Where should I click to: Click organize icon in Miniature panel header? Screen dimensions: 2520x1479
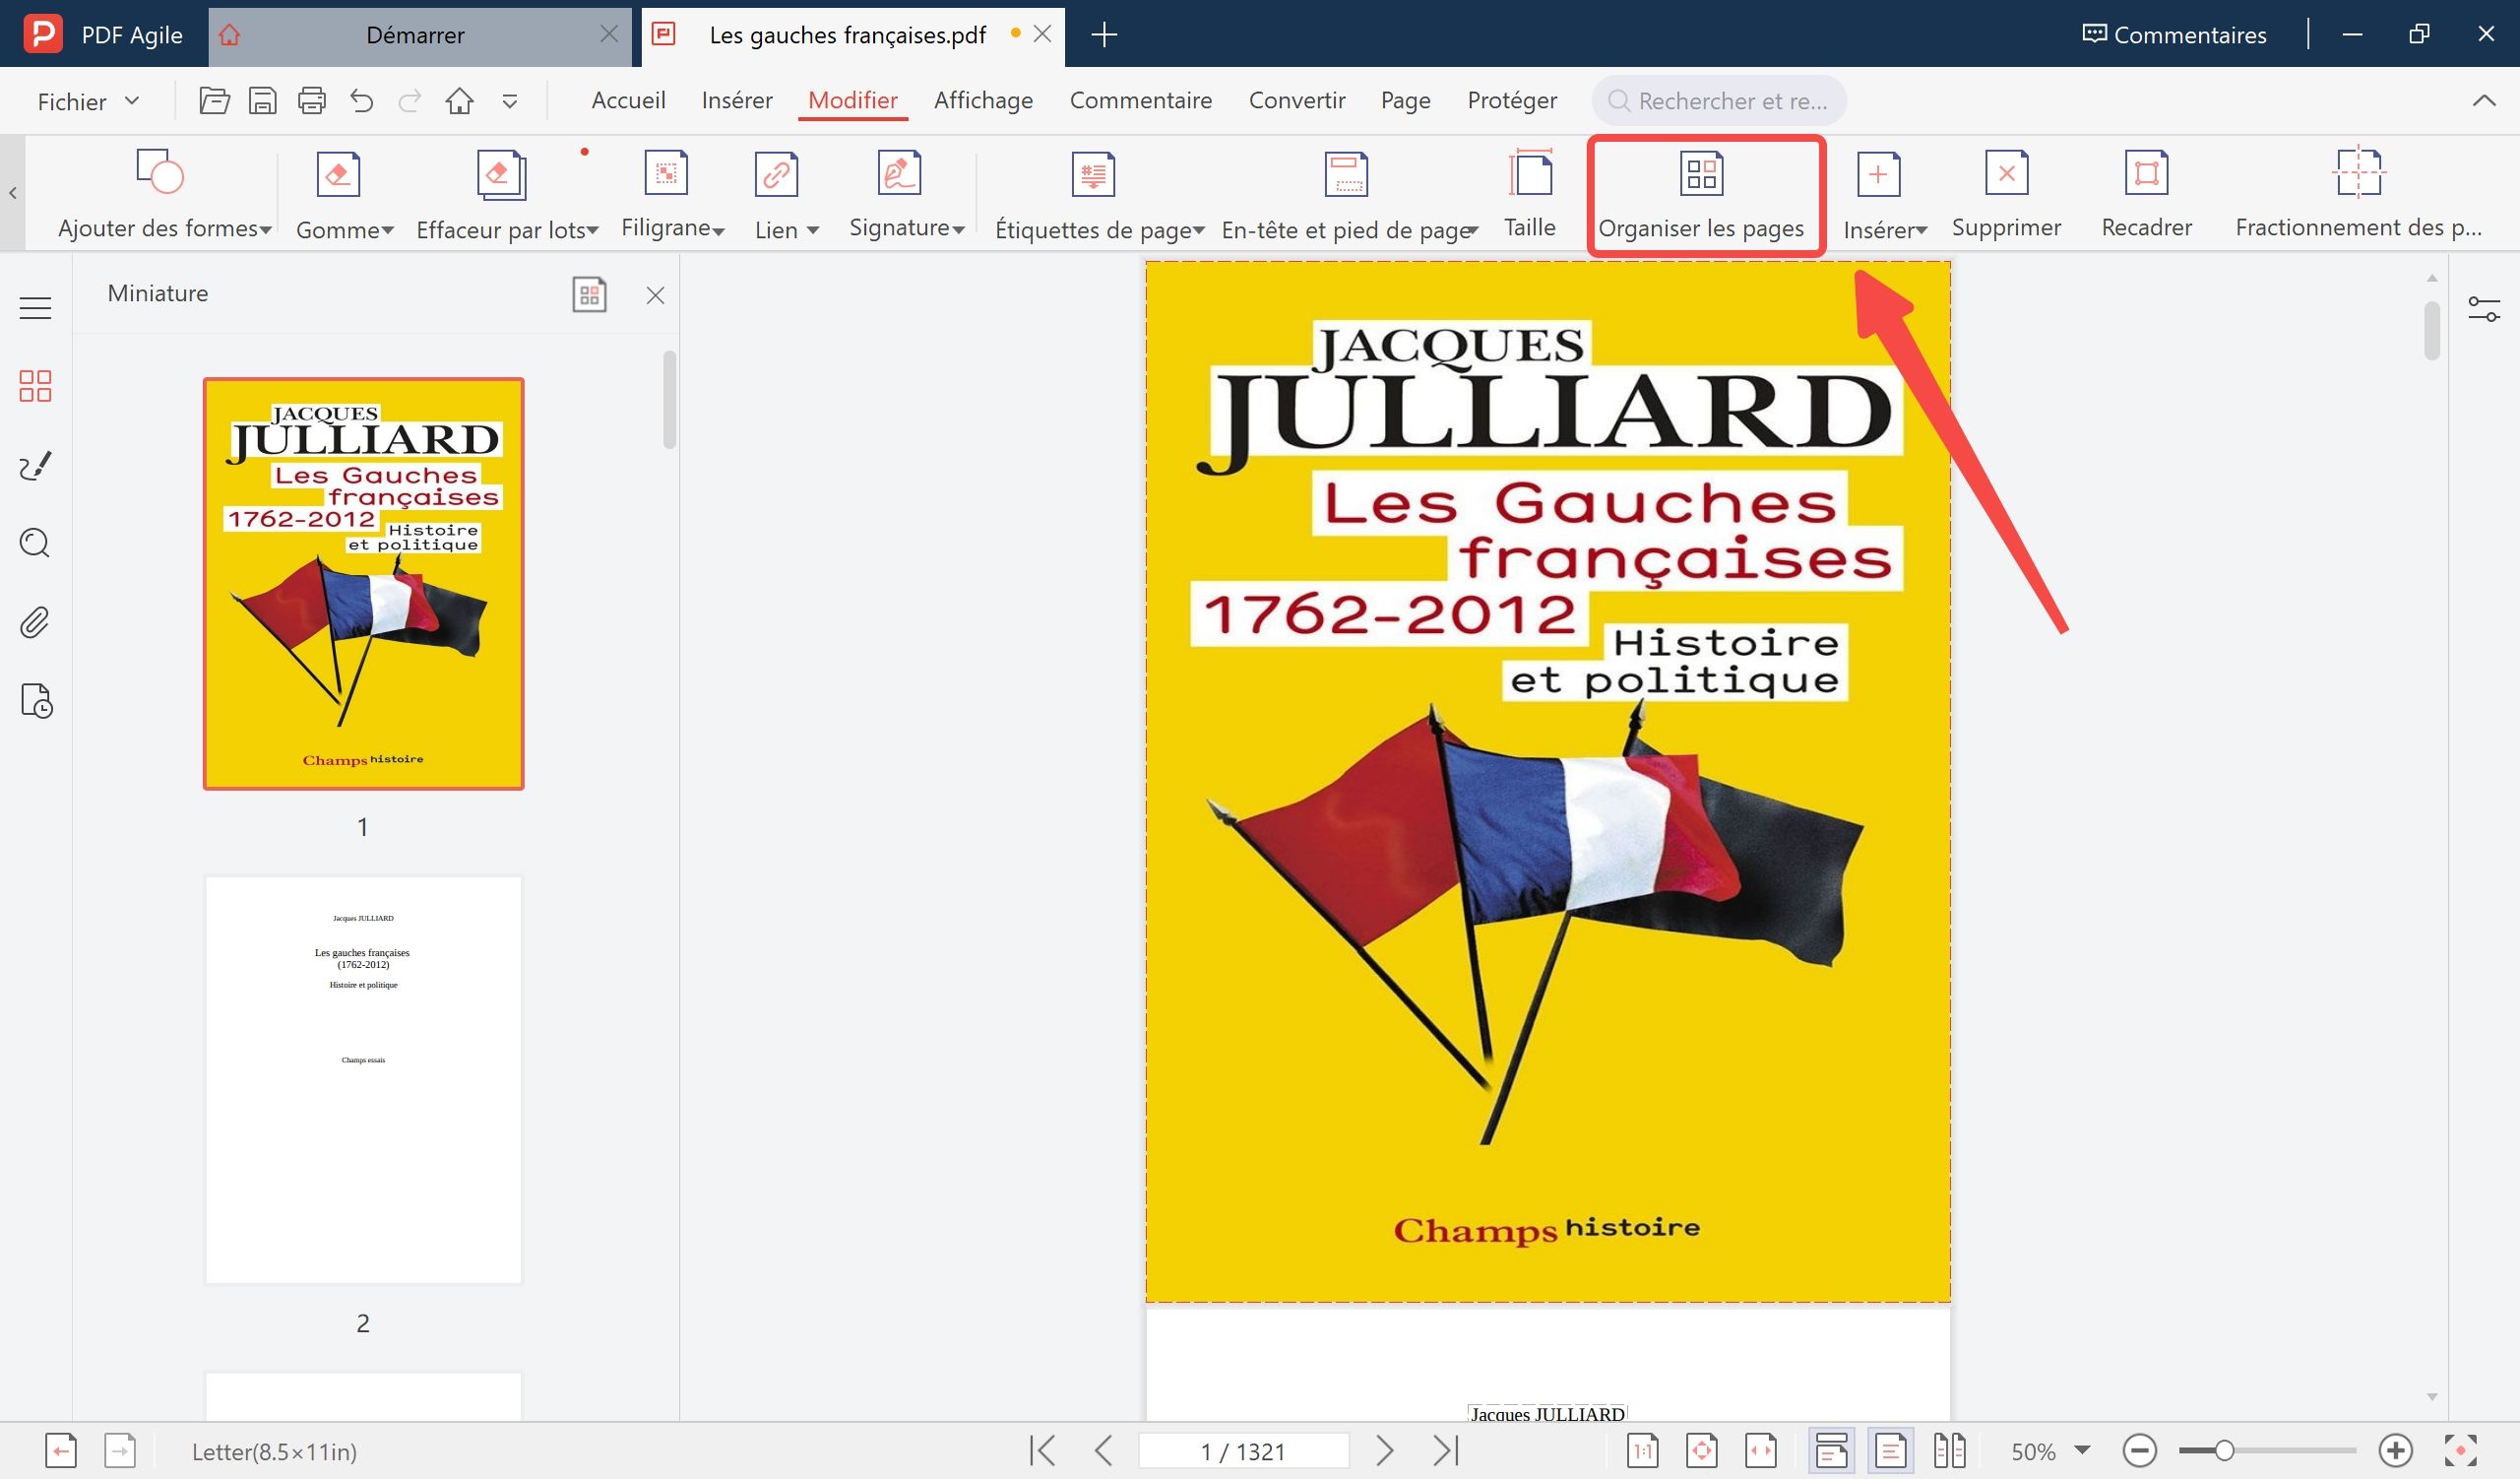tap(589, 295)
